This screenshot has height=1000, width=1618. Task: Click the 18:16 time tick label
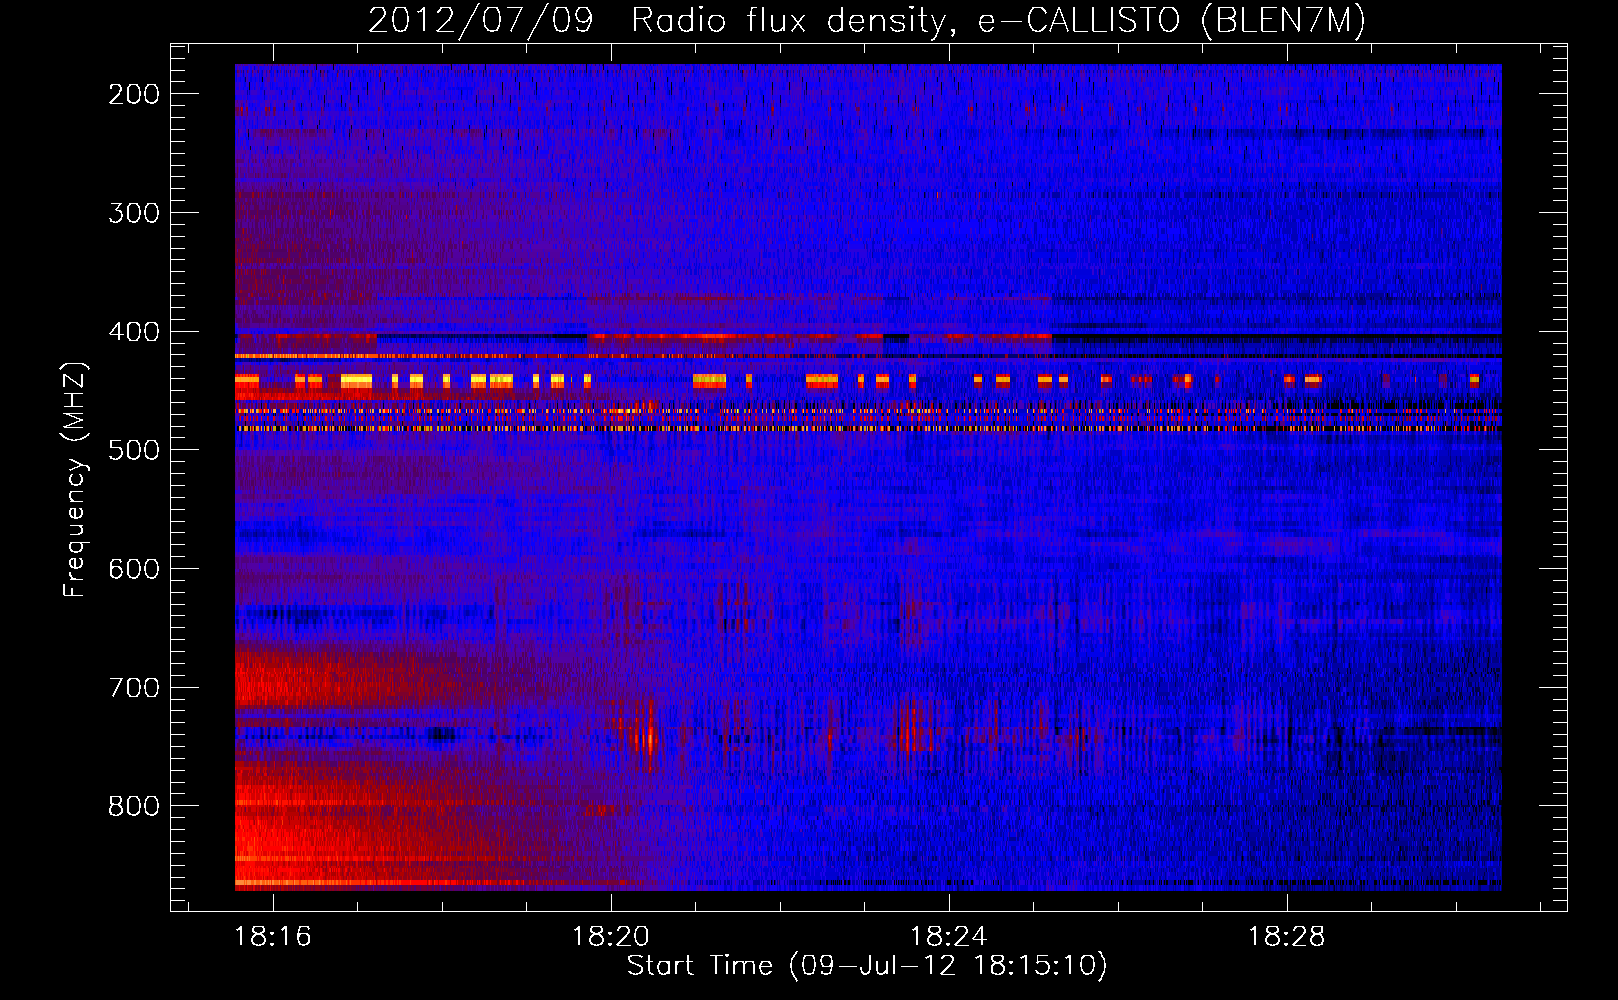(x=272, y=937)
